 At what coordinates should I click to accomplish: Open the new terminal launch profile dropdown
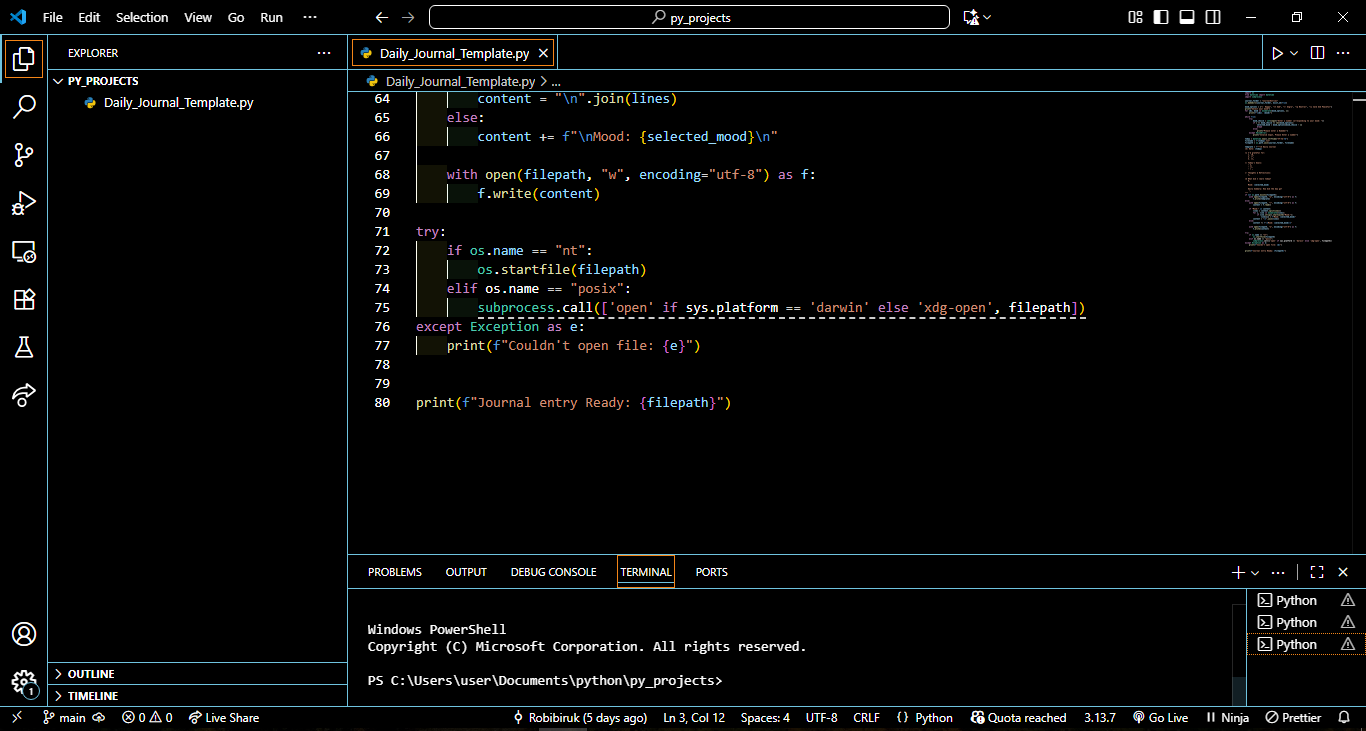[x=1255, y=573]
